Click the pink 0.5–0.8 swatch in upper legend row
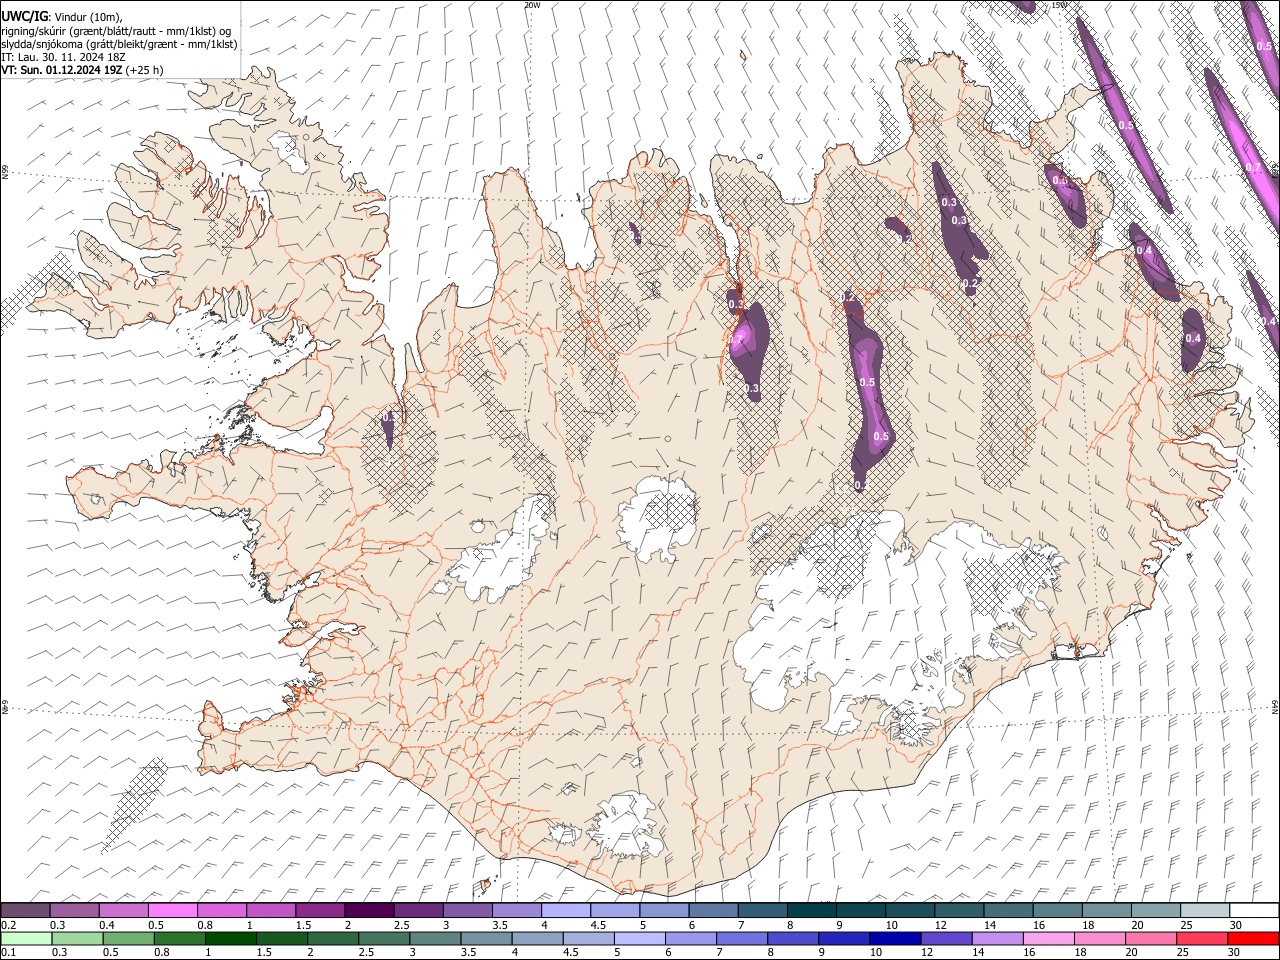The height and width of the screenshot is (960, 1280). (x=173, y=910)
